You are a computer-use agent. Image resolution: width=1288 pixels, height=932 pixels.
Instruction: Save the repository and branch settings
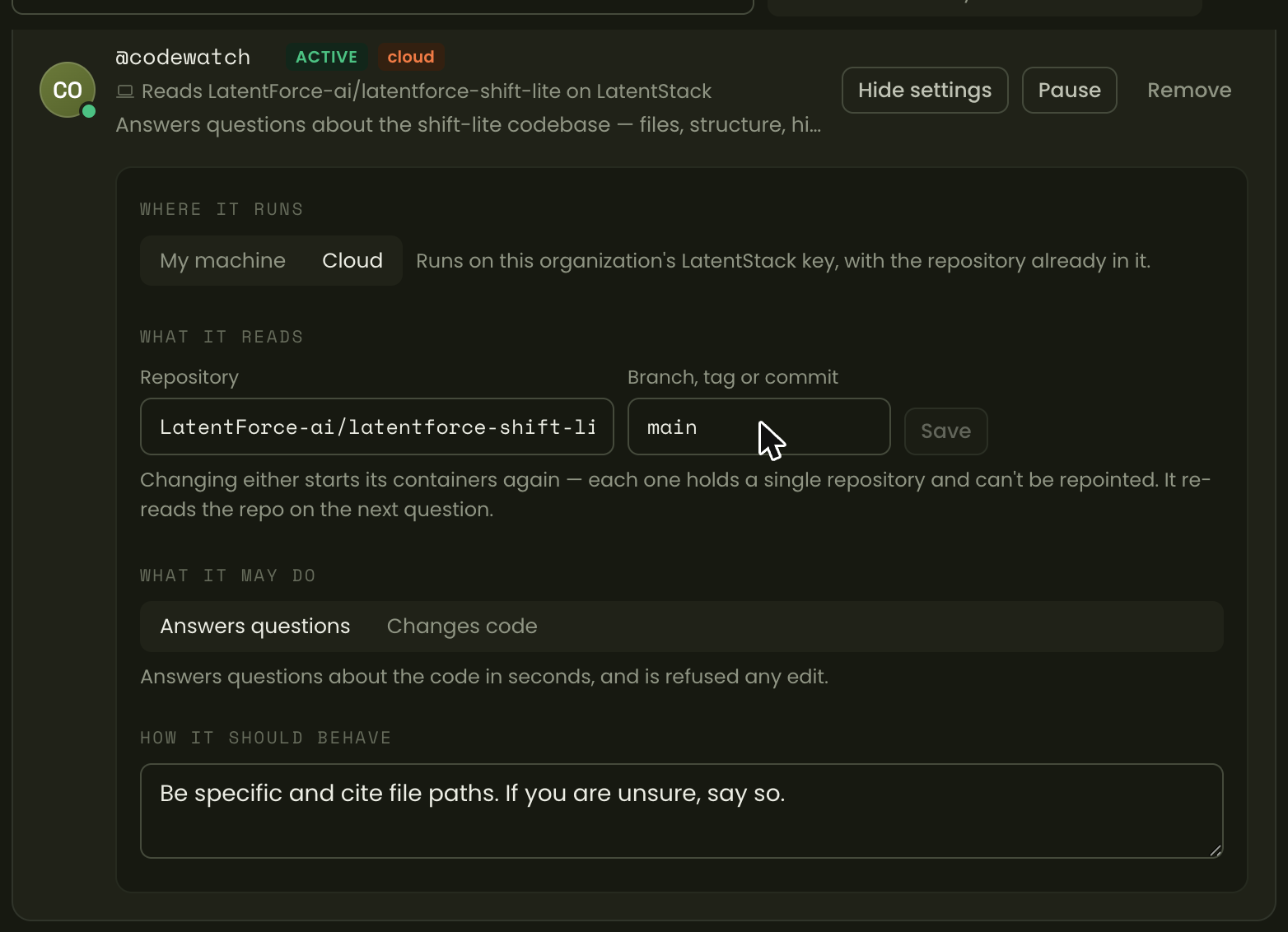(946, 431)
